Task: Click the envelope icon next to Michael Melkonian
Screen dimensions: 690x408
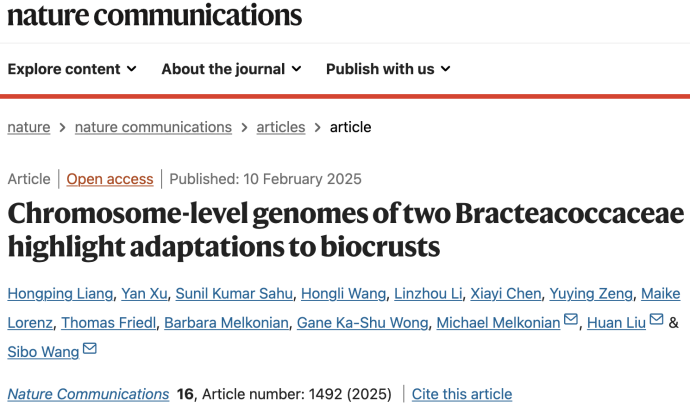Action: click(x=571, y=321)
